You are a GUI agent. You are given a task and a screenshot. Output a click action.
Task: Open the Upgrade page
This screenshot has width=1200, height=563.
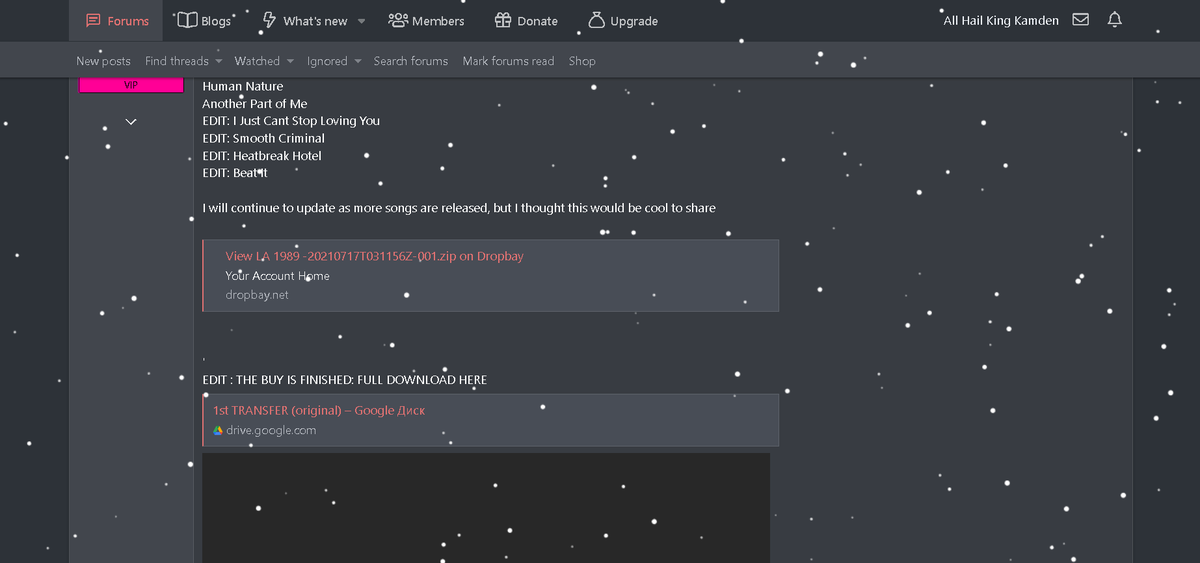622,20
